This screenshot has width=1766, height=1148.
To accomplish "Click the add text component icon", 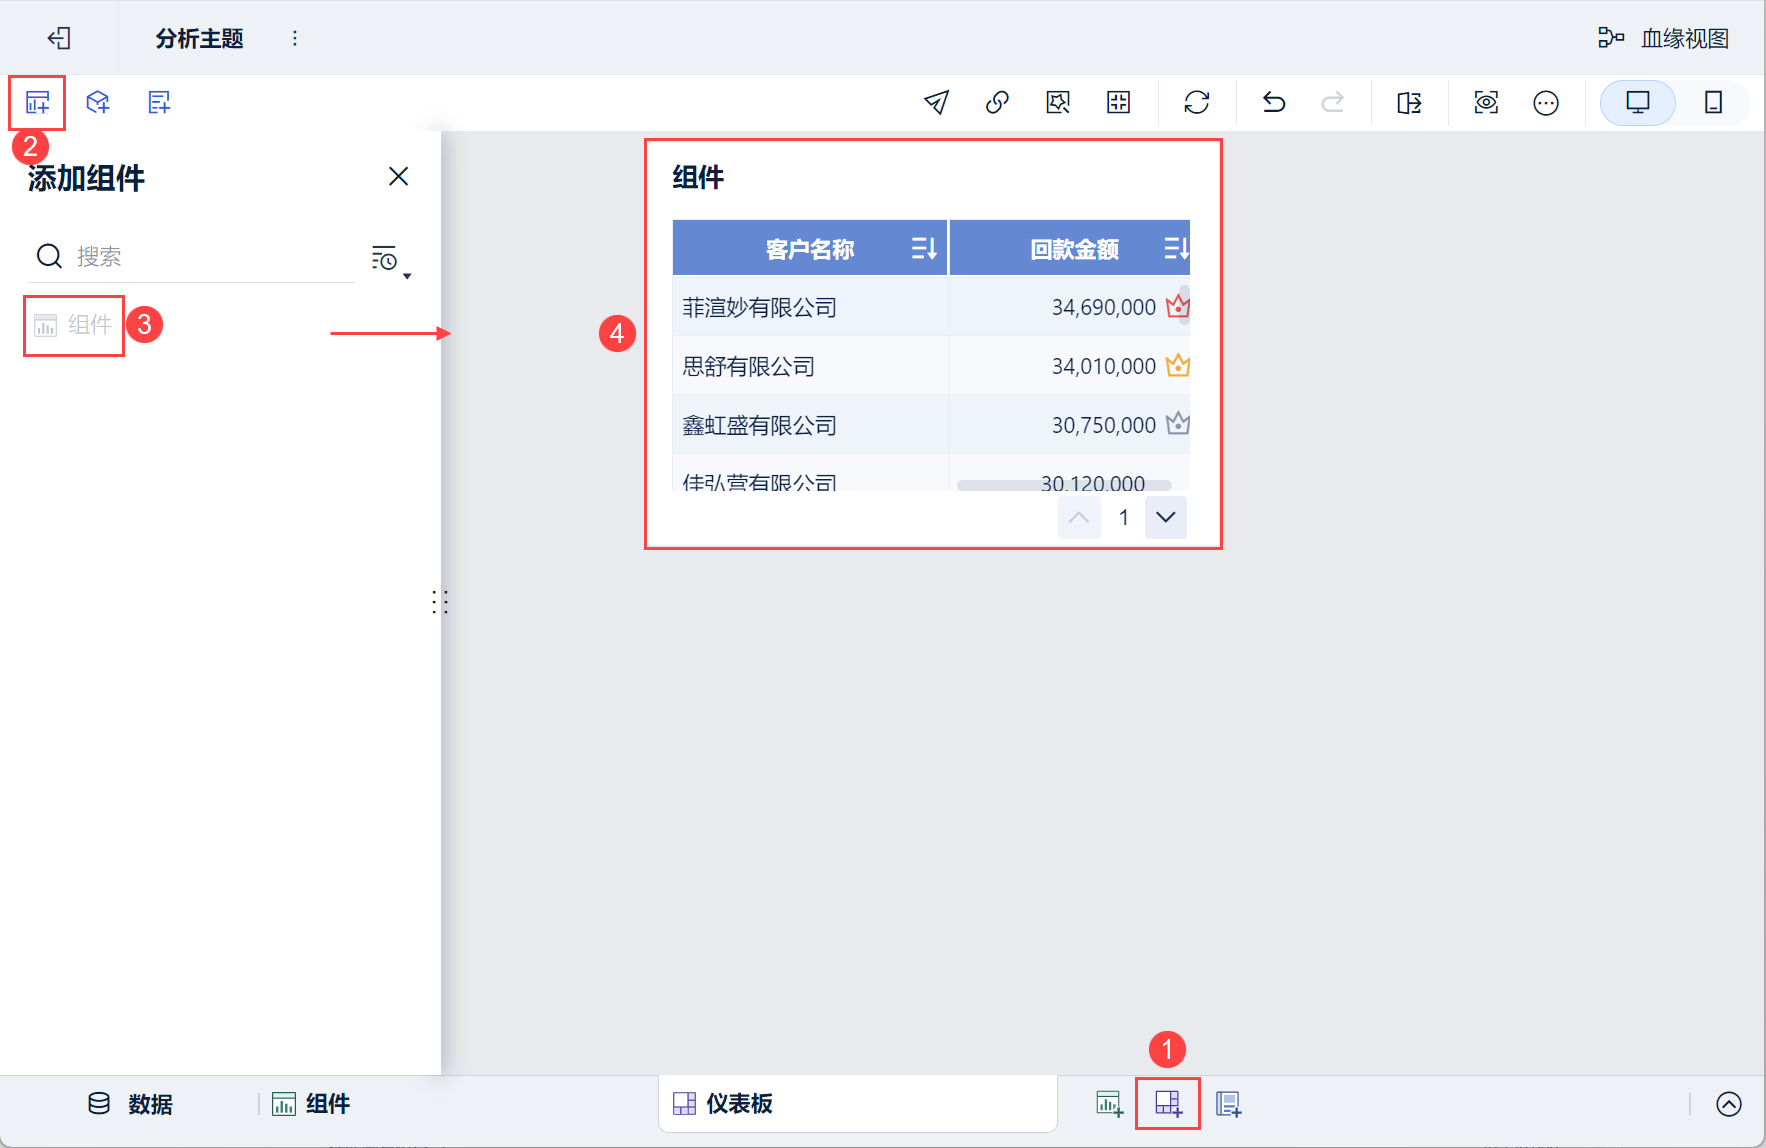I will tap(159, 102).
